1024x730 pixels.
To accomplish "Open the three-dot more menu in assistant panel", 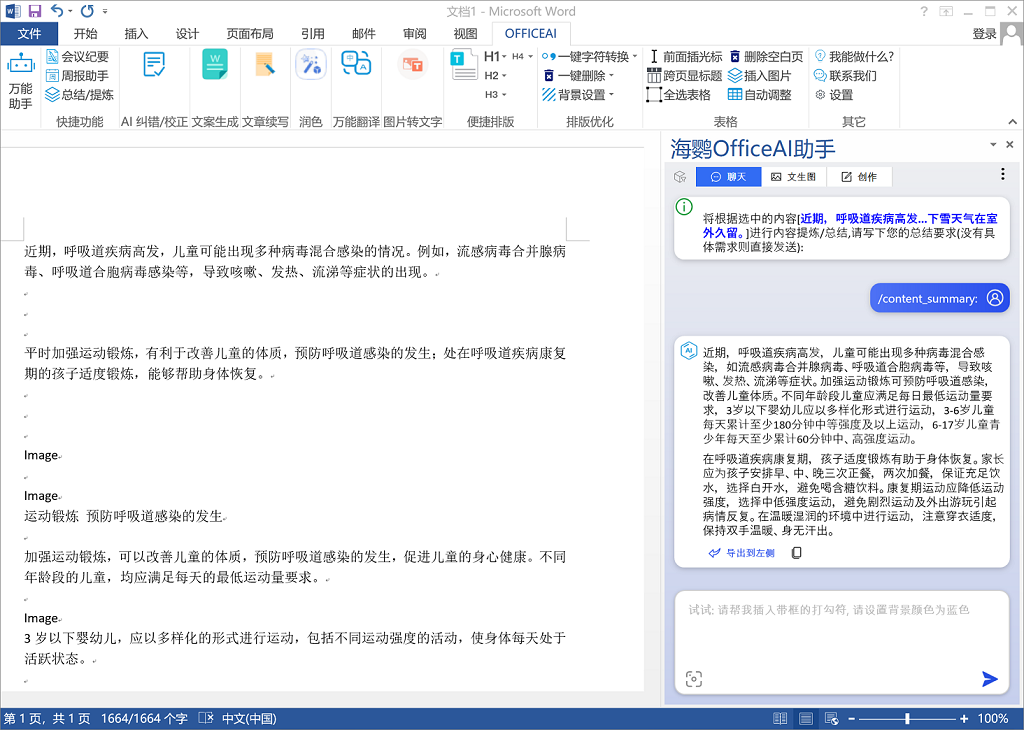I will tap(1002, 174).
